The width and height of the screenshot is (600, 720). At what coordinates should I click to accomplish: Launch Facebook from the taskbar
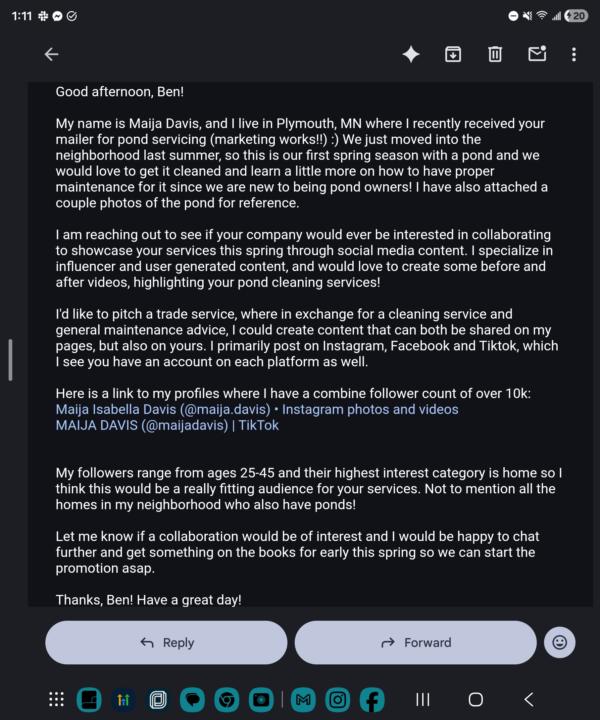tap(372, 699)
